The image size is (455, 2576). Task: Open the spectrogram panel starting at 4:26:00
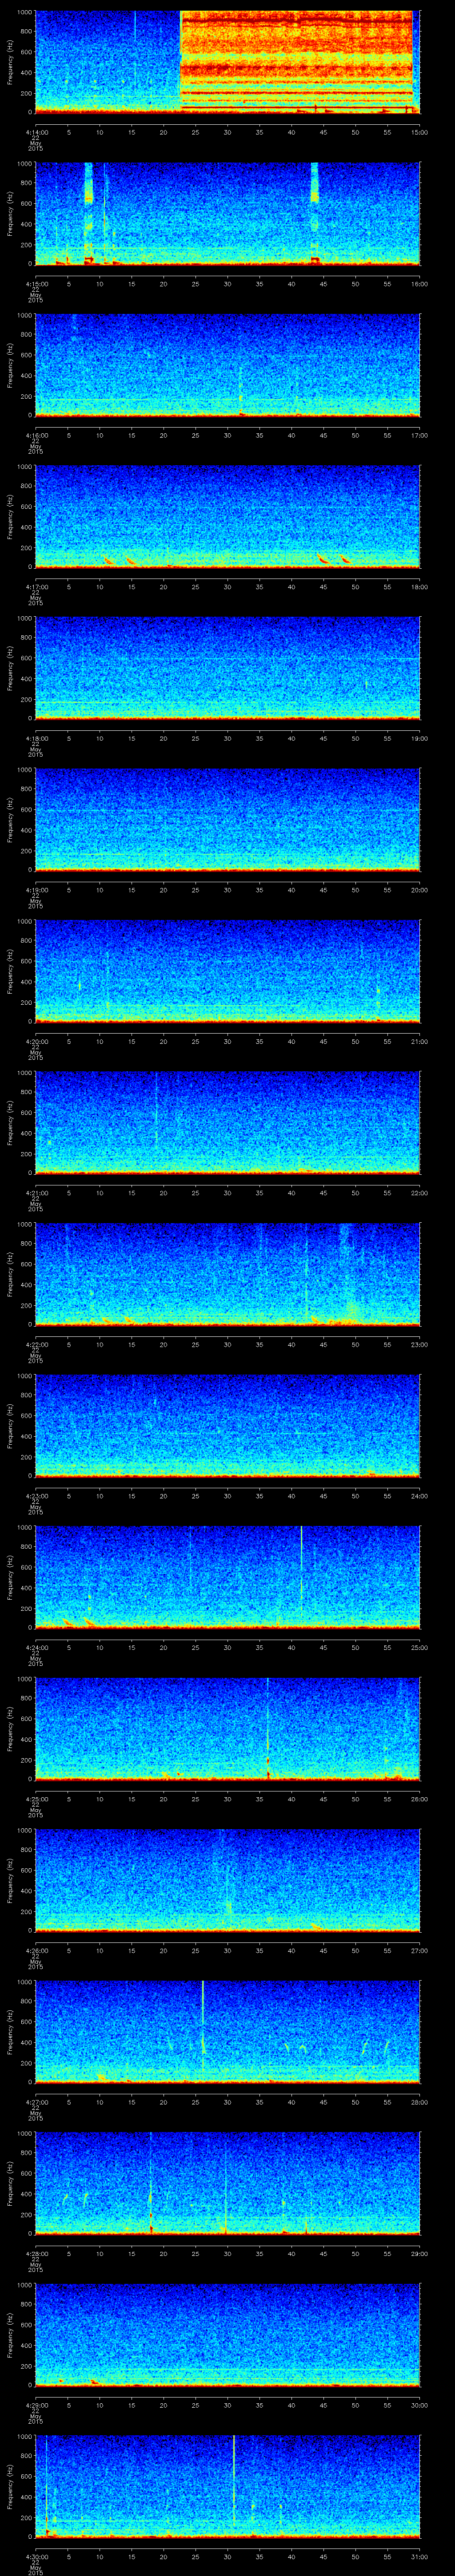[227, 1880]
